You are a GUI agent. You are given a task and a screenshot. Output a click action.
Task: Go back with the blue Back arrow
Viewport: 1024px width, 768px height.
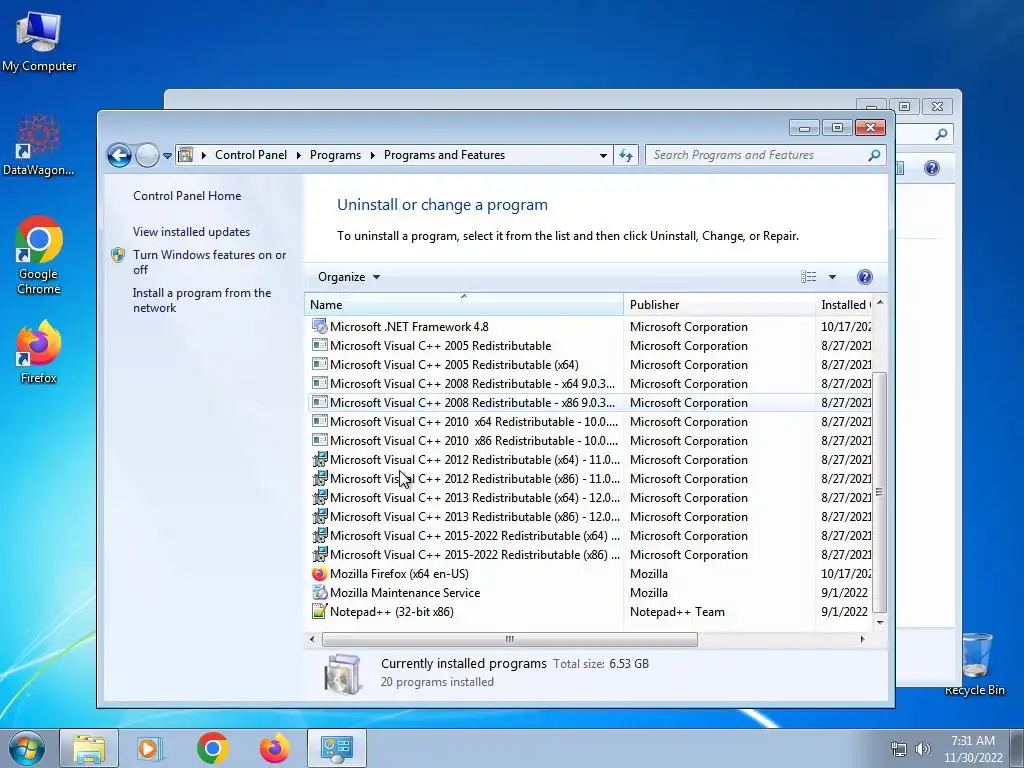click(x=120, y=155)
